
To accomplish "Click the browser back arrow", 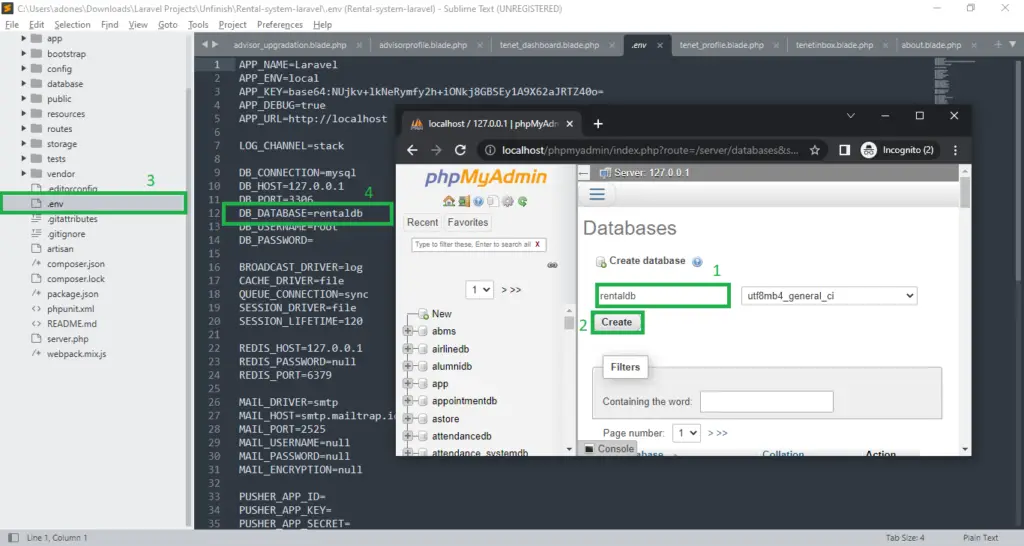I will [412, 150].
